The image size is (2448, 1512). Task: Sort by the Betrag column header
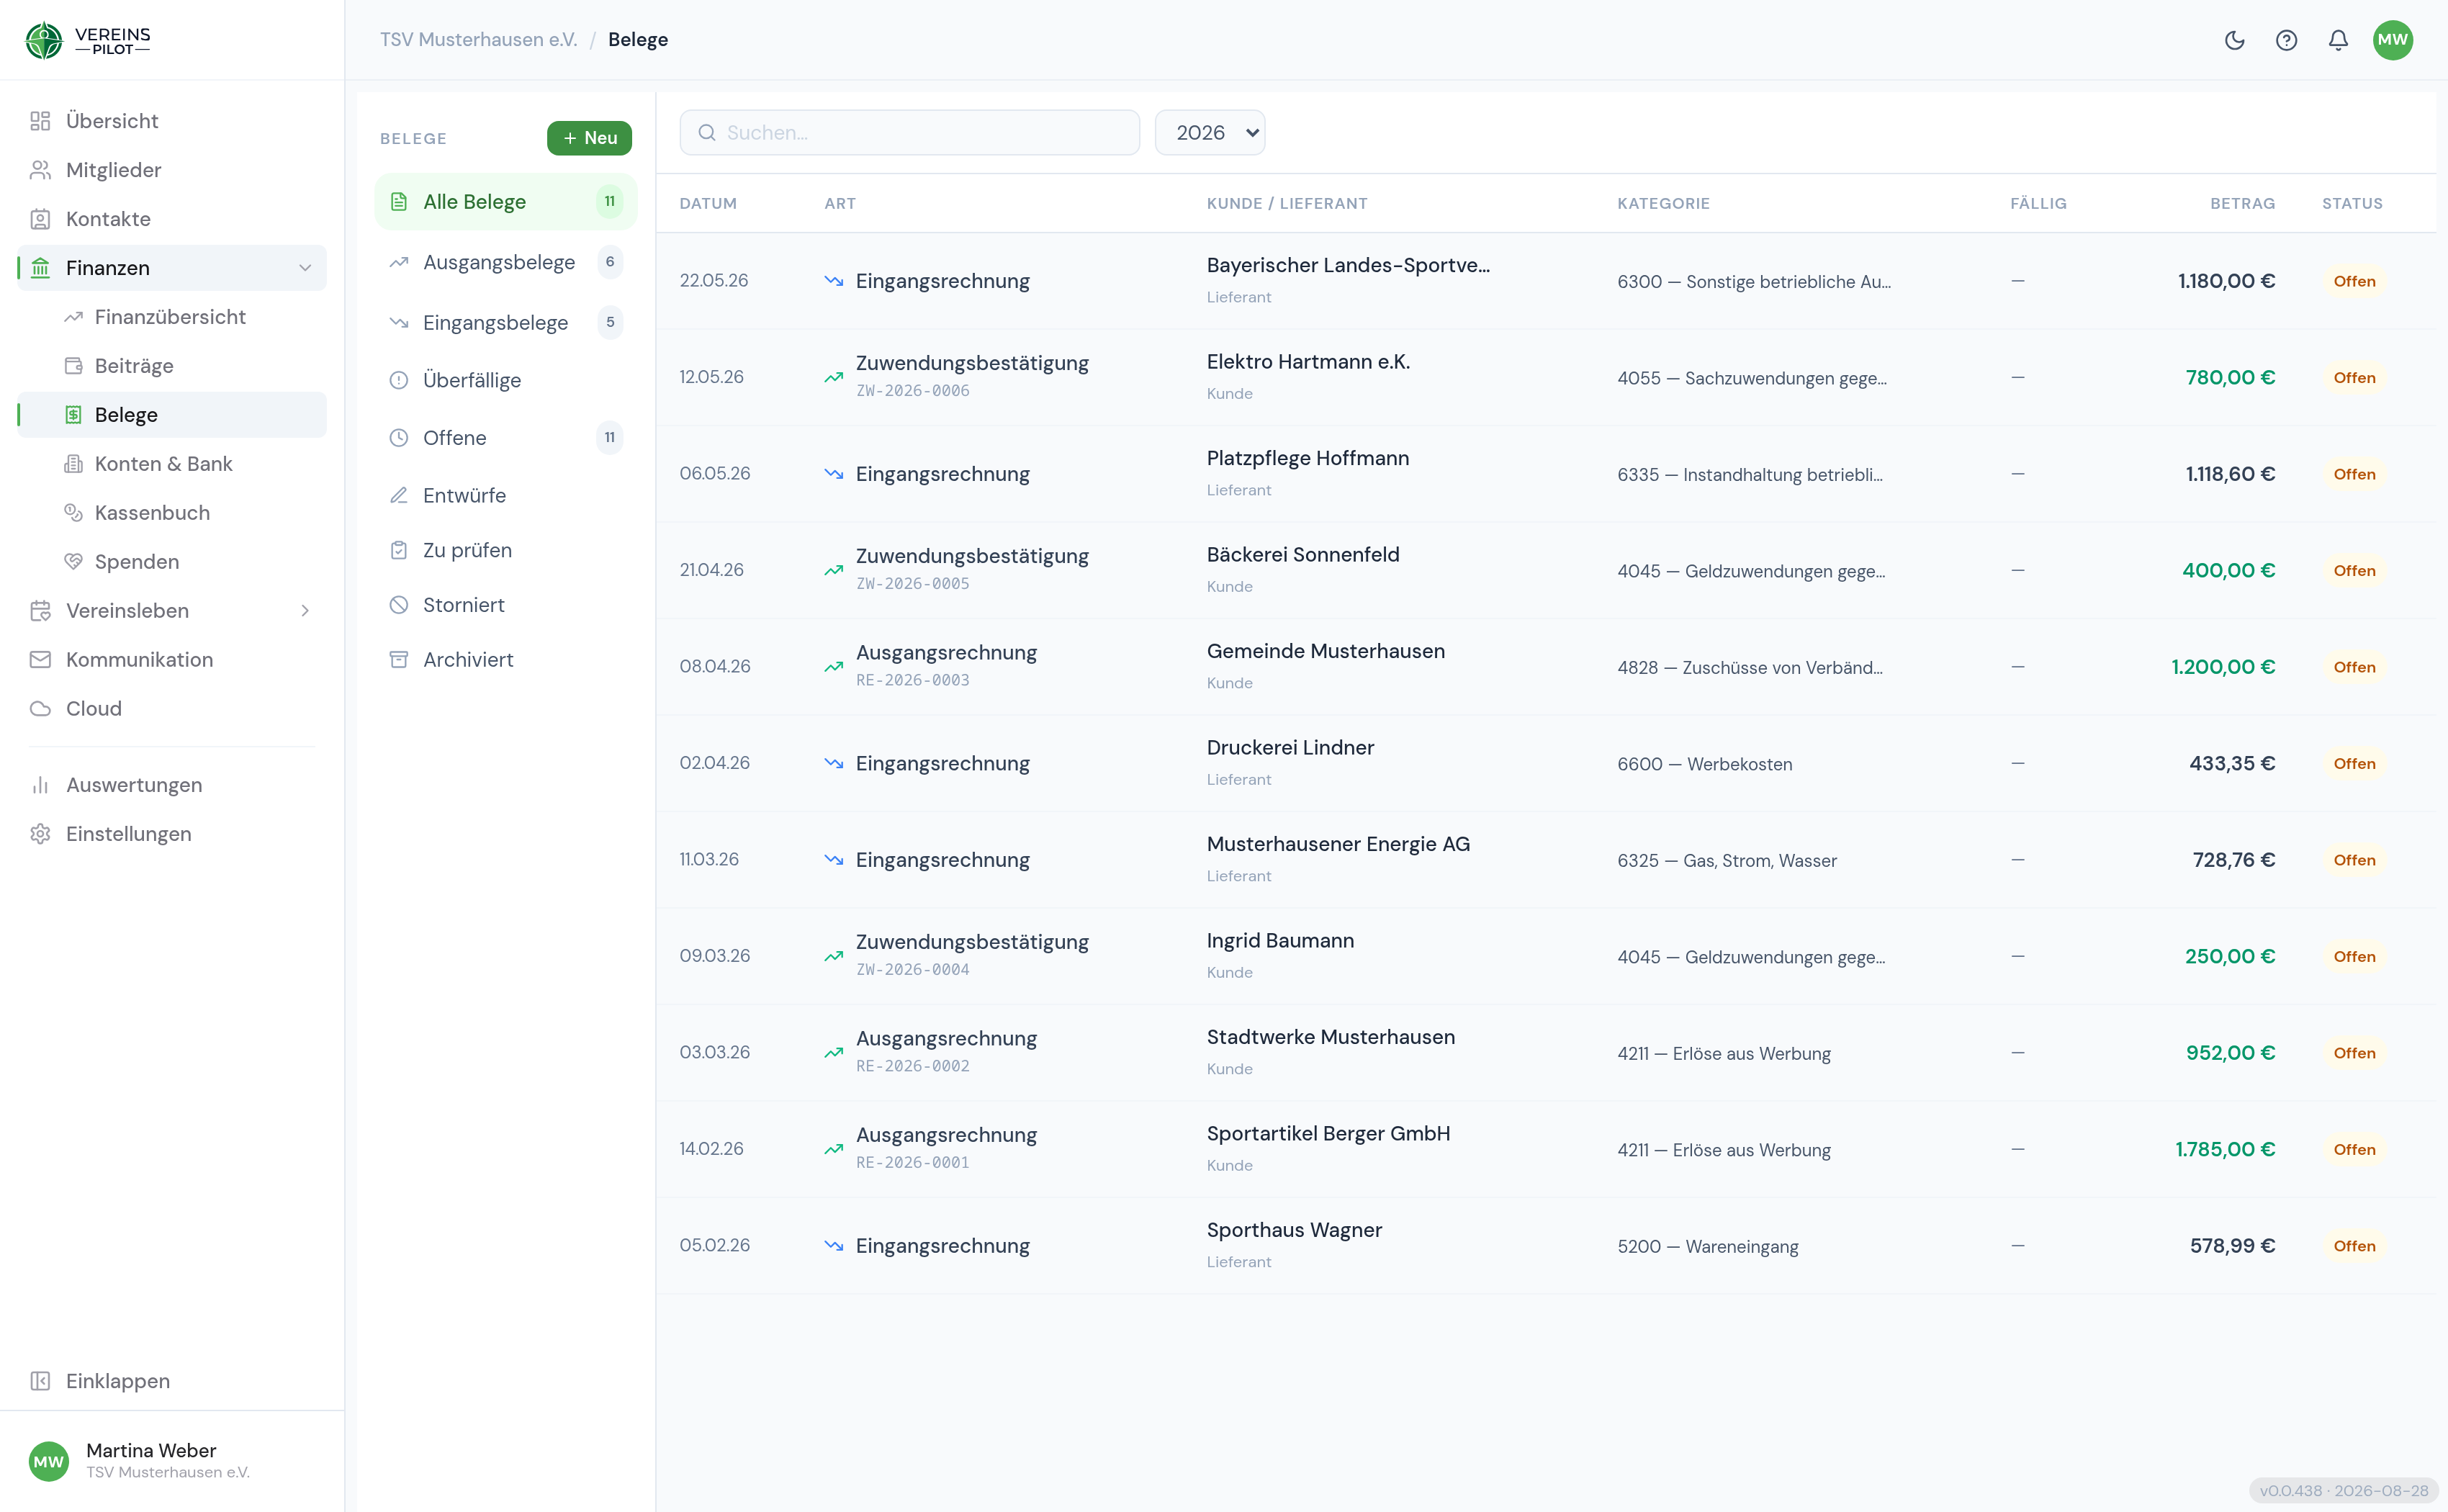(x=2242, y=204)
